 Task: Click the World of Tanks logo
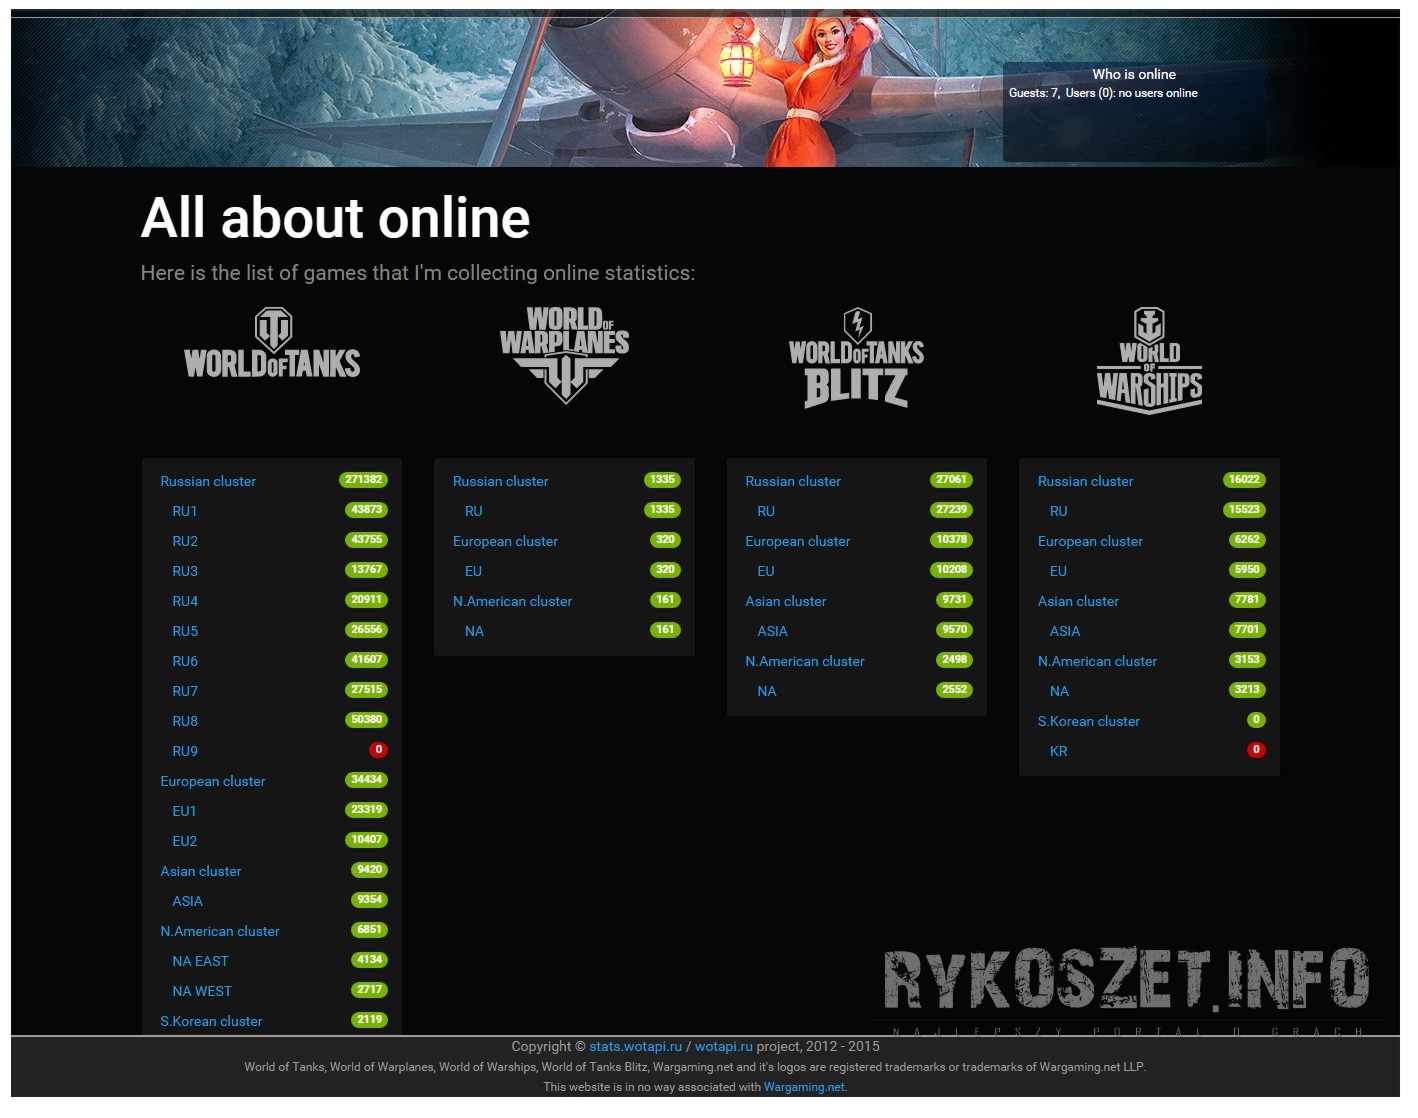coord(272,345)
